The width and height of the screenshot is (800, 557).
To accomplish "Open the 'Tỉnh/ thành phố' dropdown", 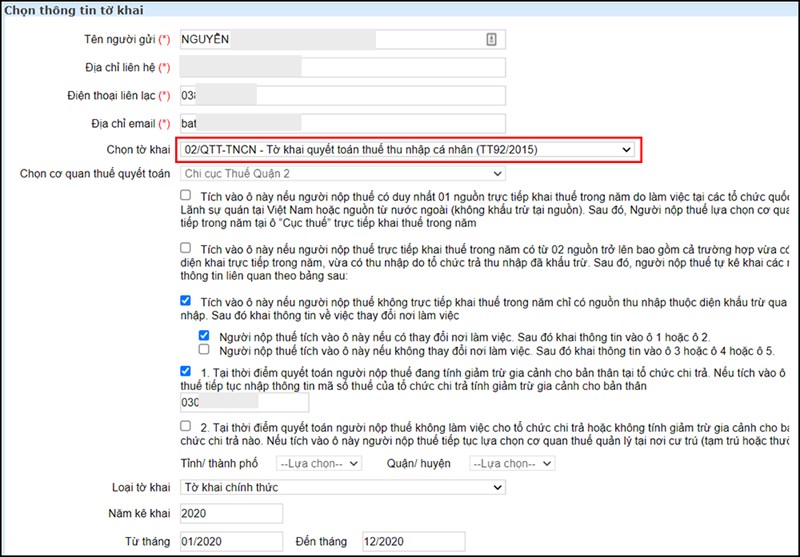I will coord(319,463).
